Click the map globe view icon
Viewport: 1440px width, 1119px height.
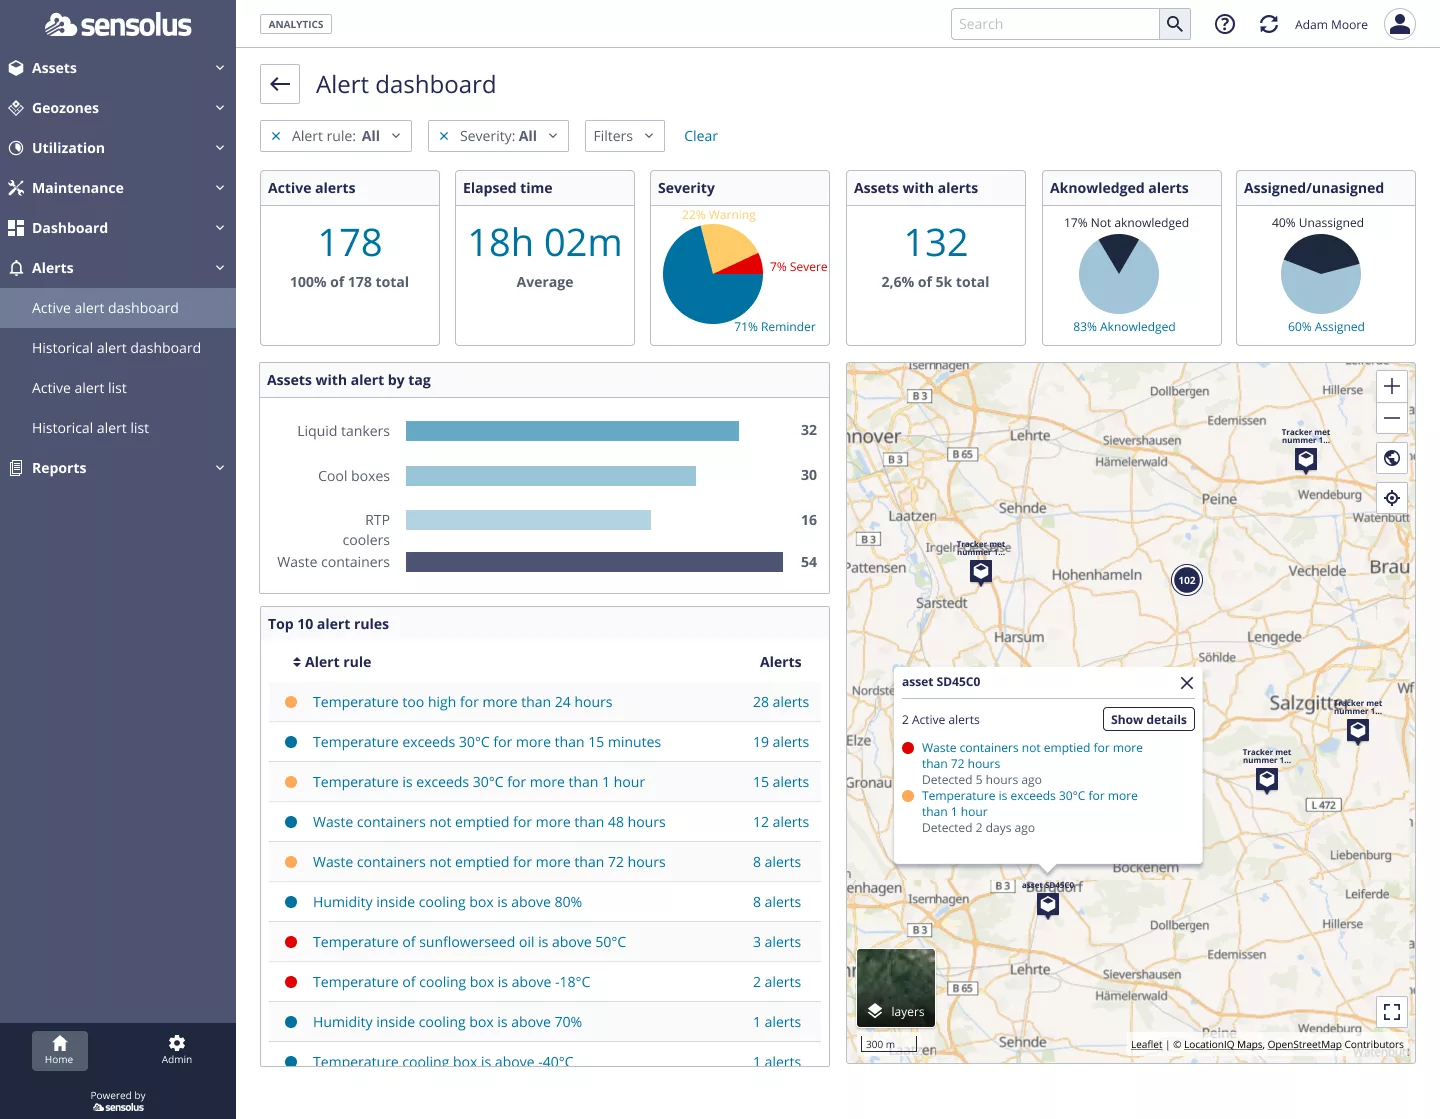[x=1391, y=458]
